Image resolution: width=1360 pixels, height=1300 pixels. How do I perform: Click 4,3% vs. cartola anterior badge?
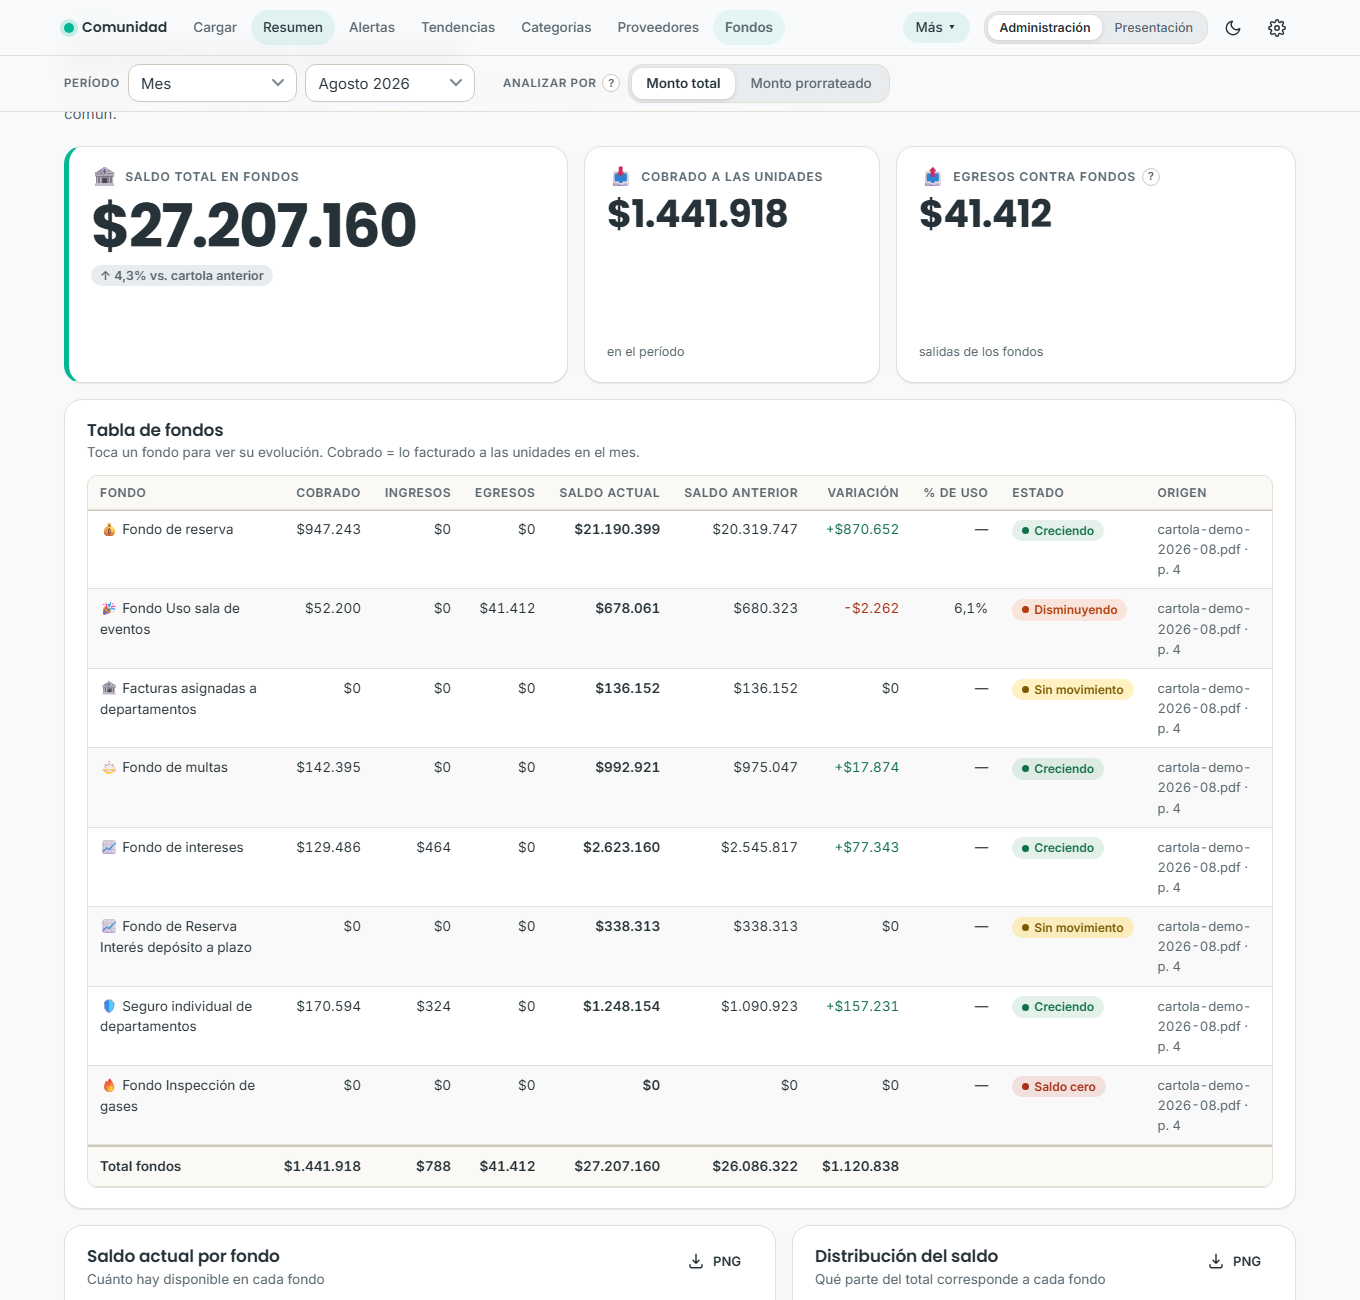(x=182, y=276)
